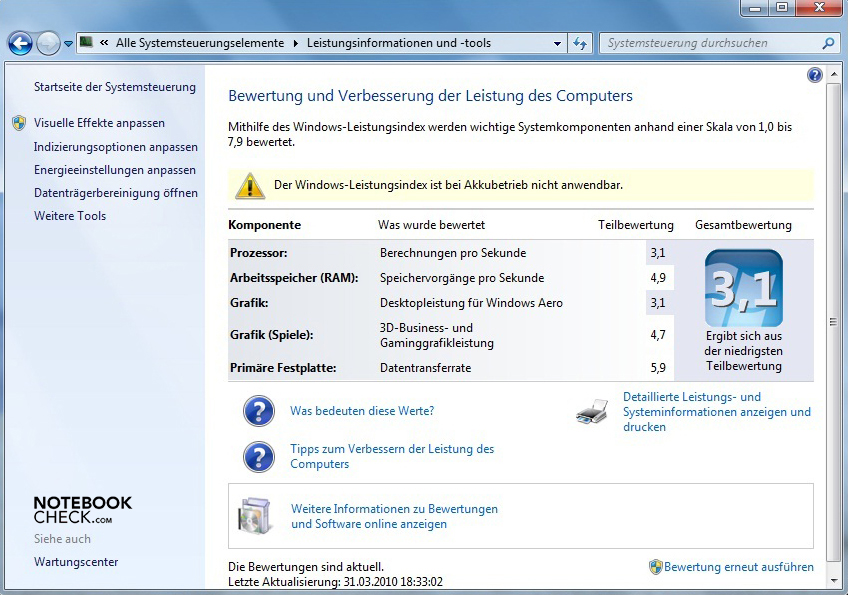Select 'Primäre Festplatte:' row label

(283, 368)
